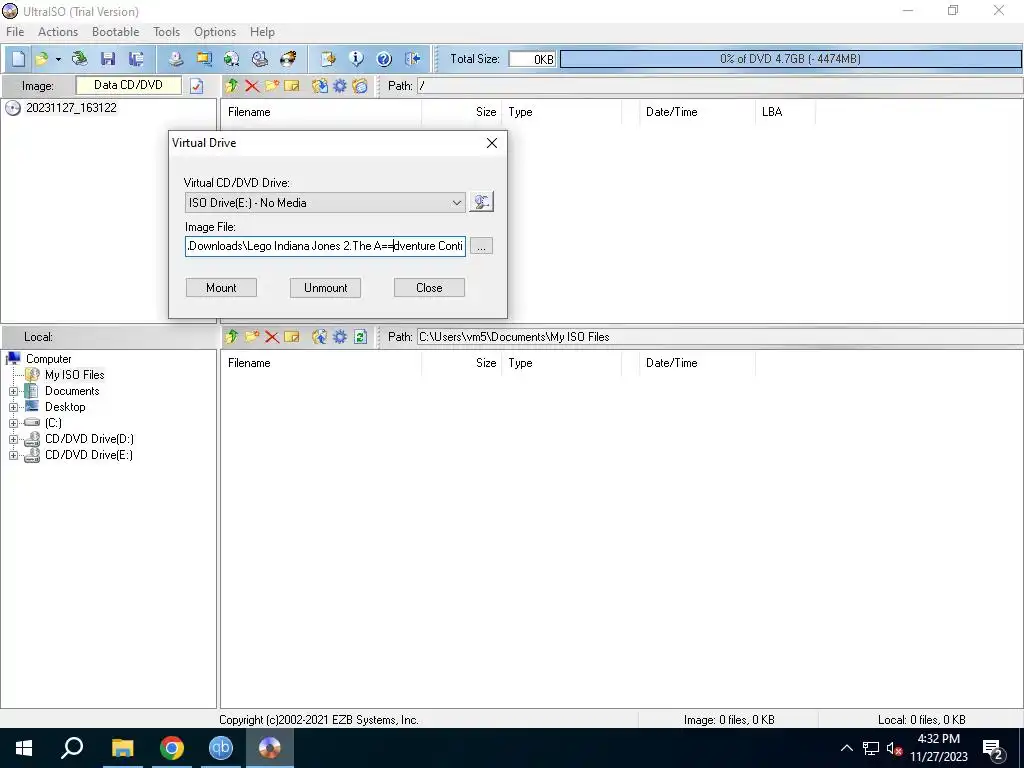Viewport: 1024px width, 768px height.
Task: Open the Actions menu
Action: [x=57, y=31]
